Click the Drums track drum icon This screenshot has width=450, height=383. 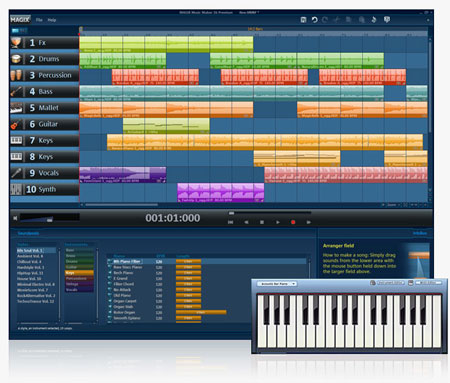[x=16, y=59]
